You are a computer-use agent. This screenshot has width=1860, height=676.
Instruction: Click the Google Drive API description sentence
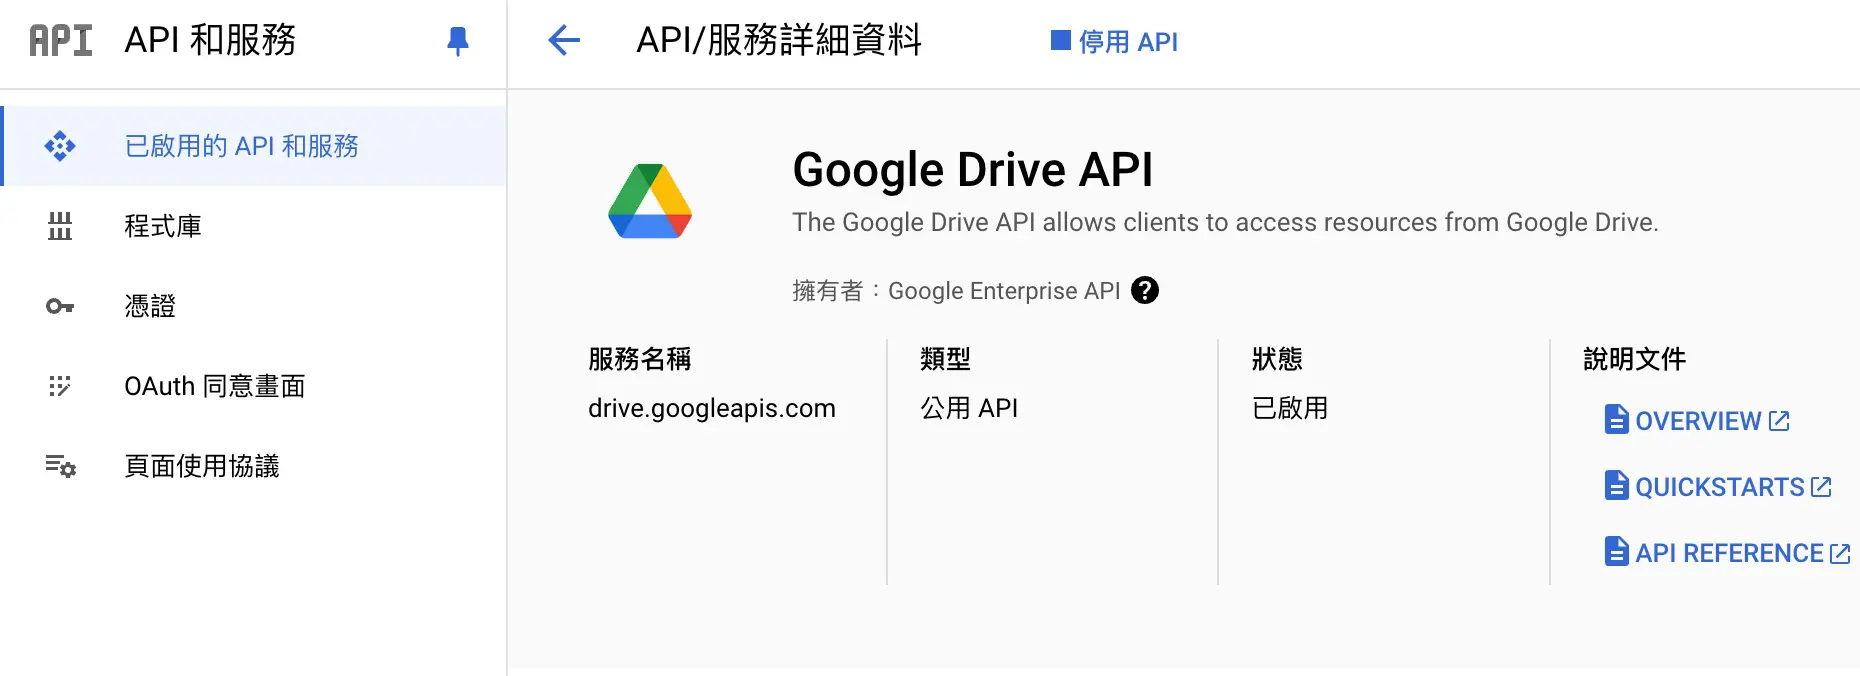pyautogui.click(x=1225, y=222)
